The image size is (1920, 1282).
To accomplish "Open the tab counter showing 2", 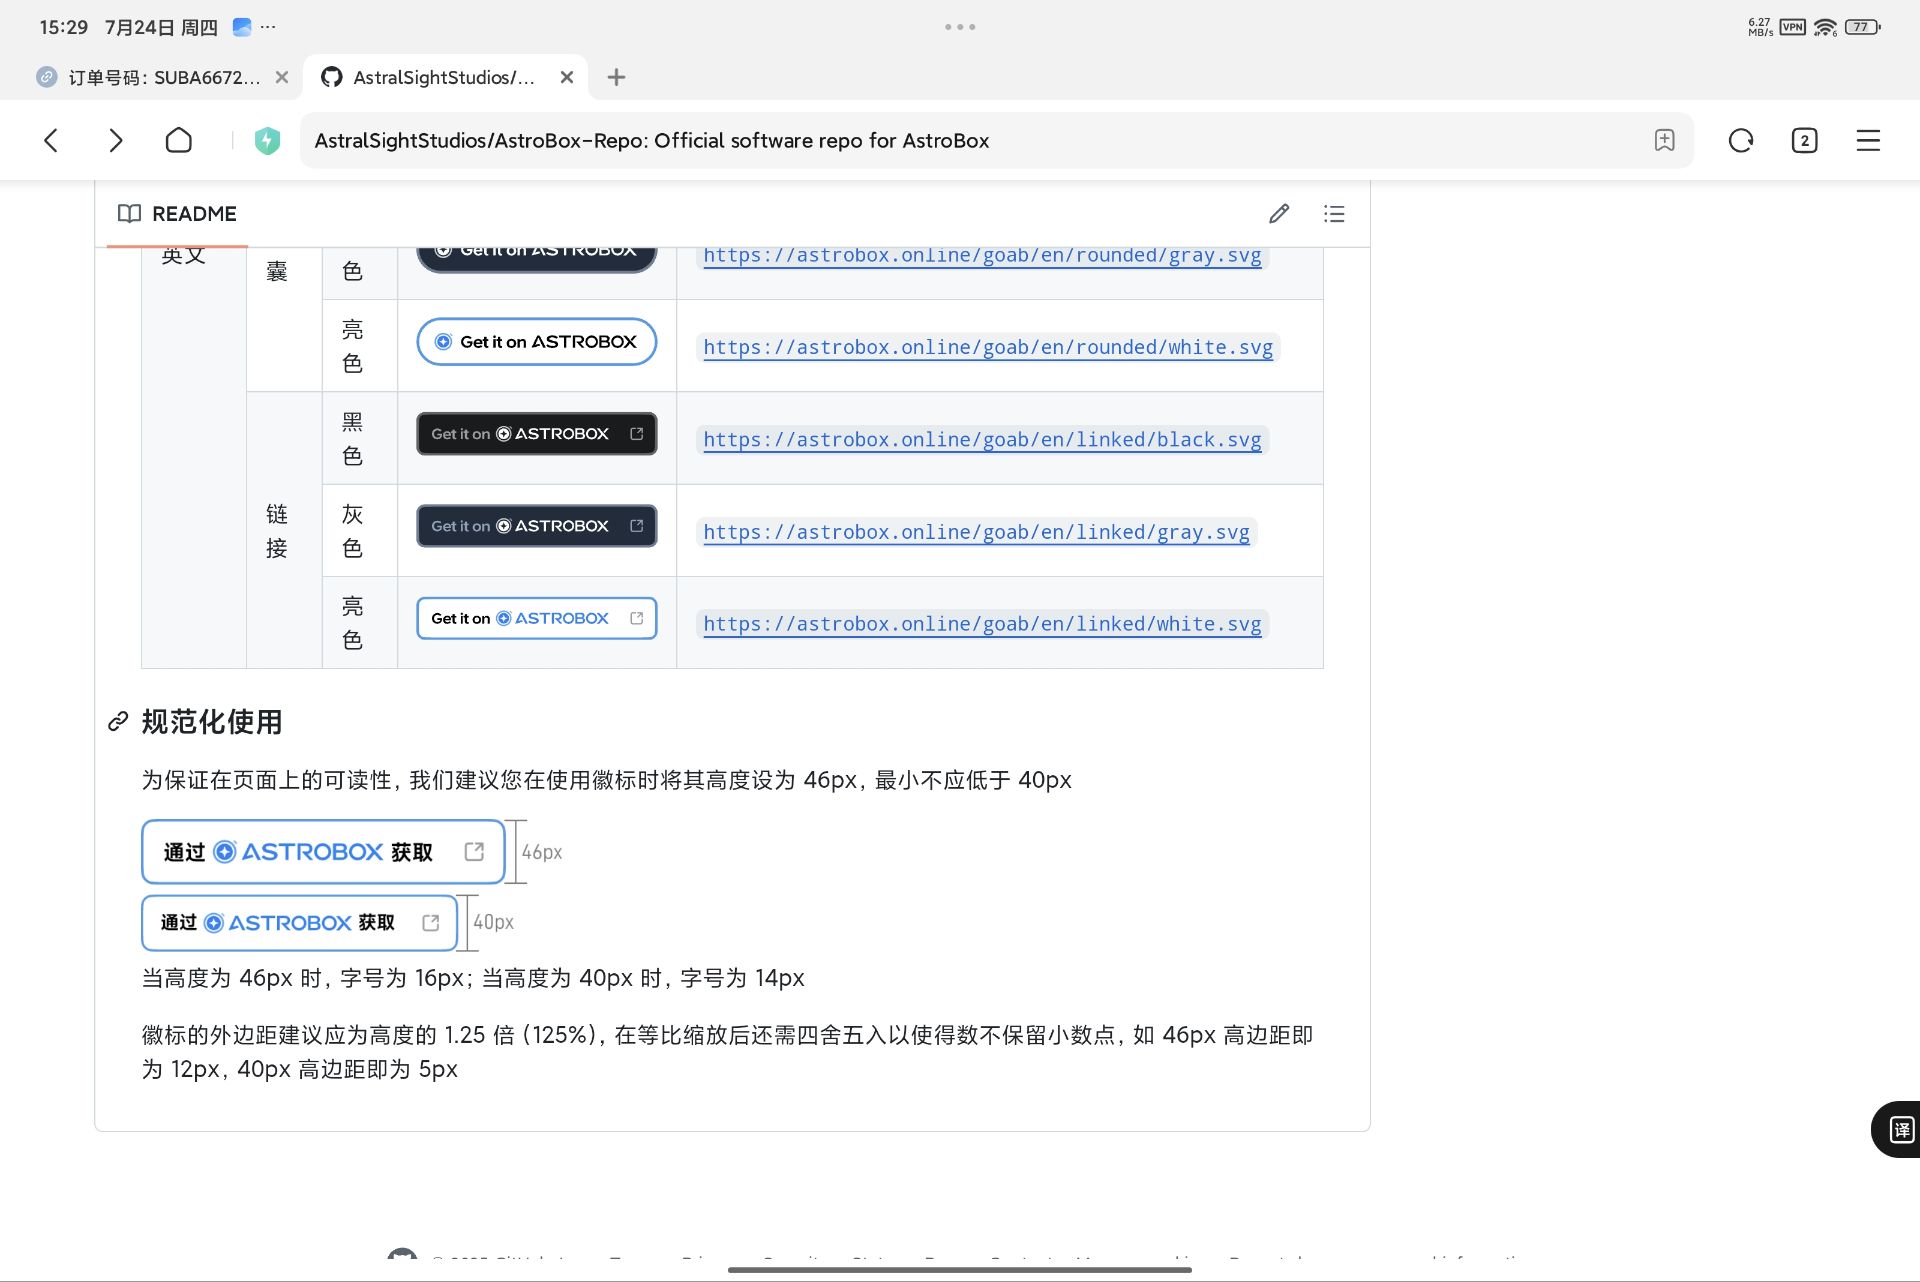I will pos(1804,140).
